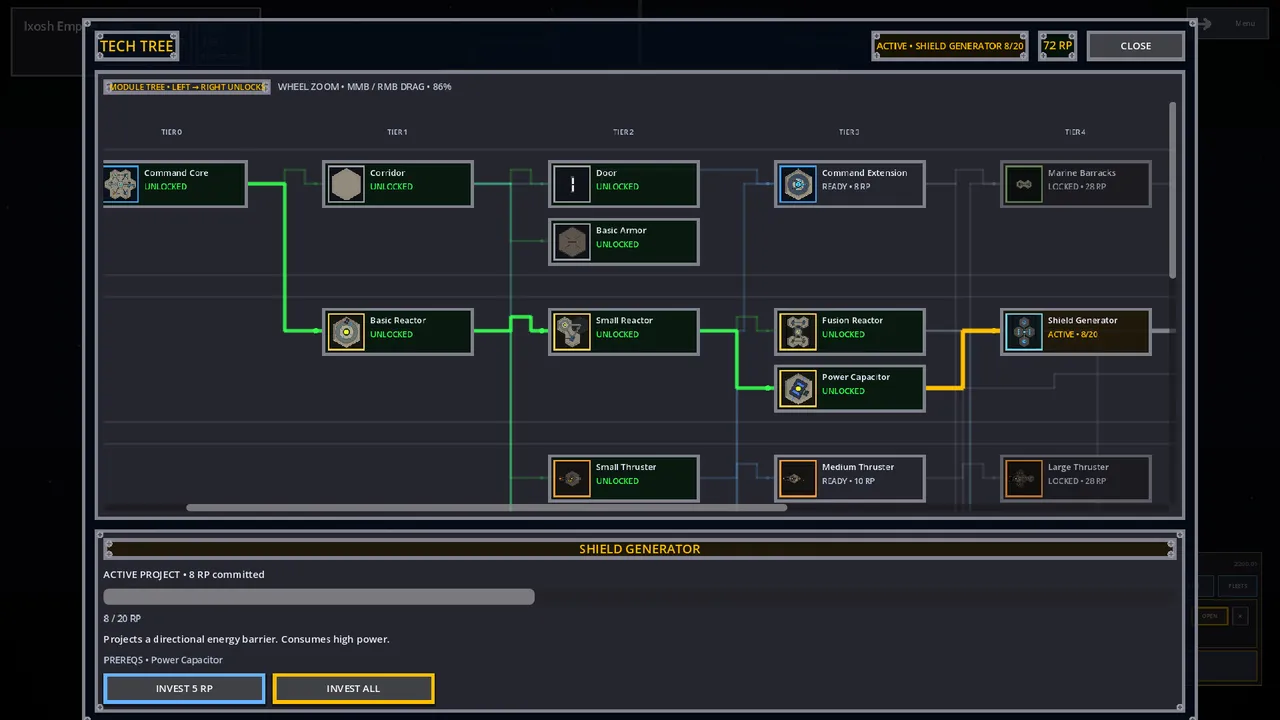The width and height of the screenshot is (1280, 720).
Task: Click the Module Tree left-to-right unlocks label
Action: pos(187,87)
